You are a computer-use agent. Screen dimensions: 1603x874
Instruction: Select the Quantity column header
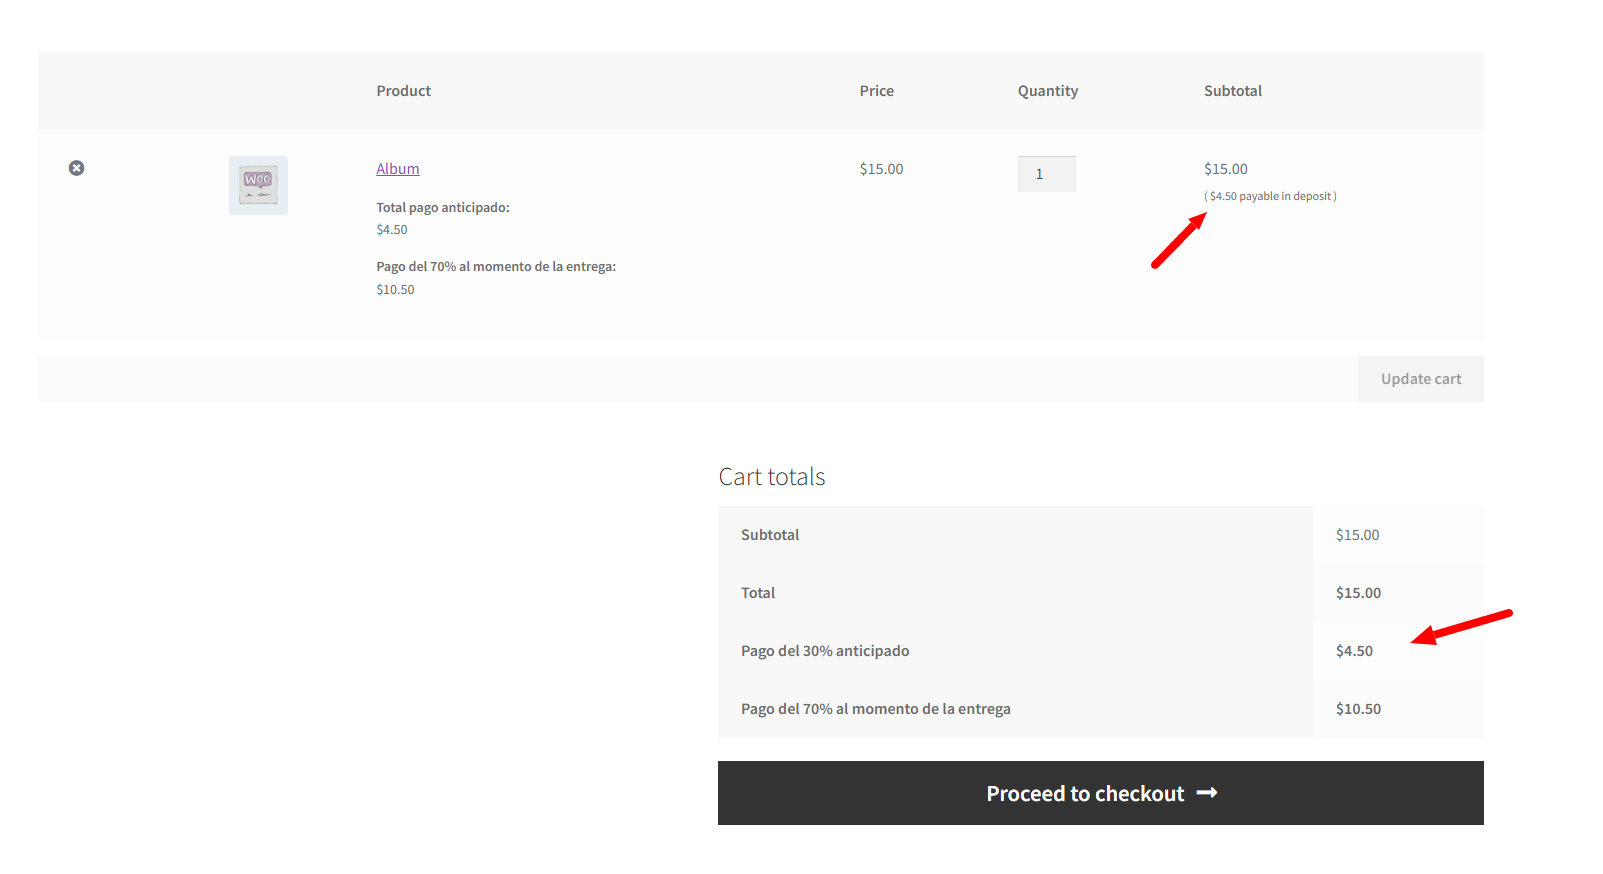(x=1048, y=91)
